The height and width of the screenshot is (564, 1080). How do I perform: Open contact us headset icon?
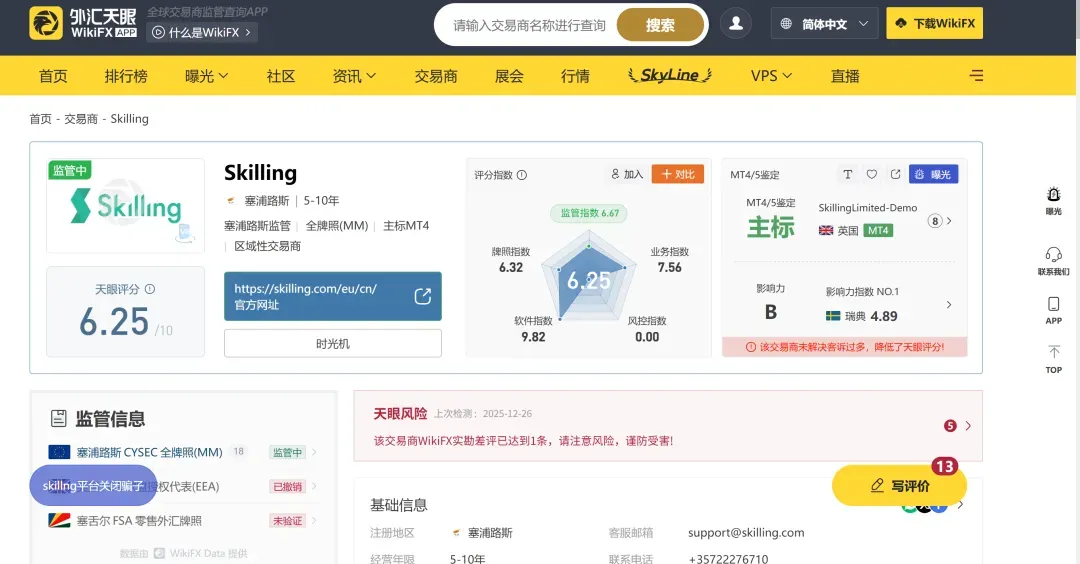click(1053, 254)
